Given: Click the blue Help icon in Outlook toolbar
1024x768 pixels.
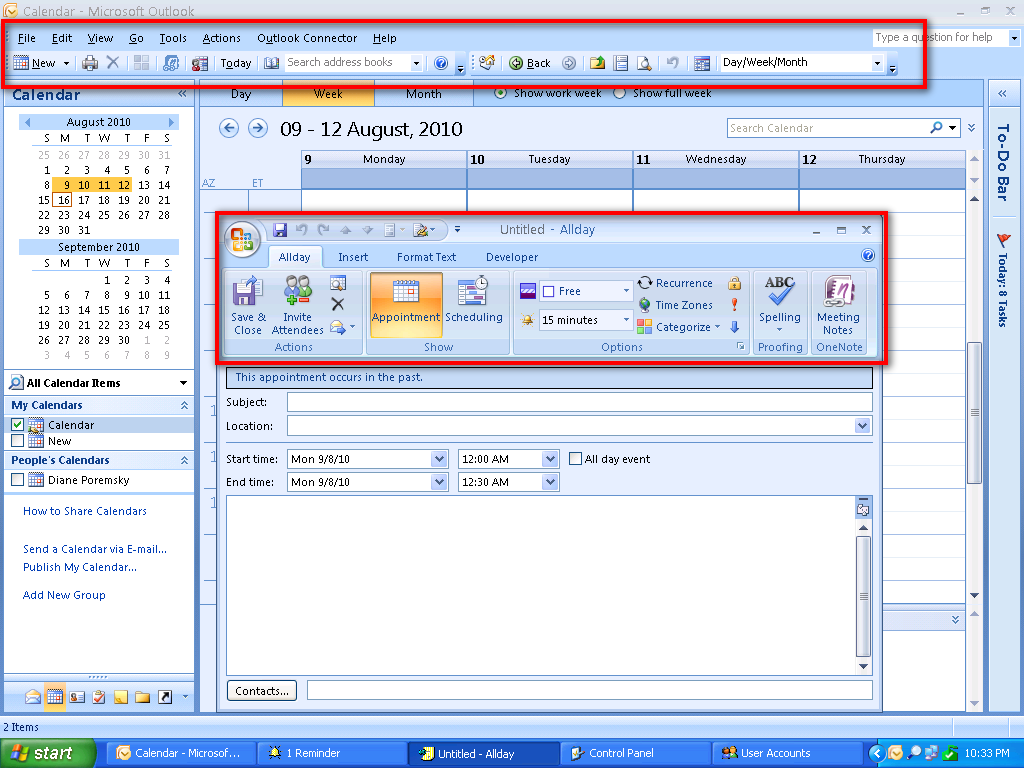Looking at the screenshot, I should [x=441, y=63].
